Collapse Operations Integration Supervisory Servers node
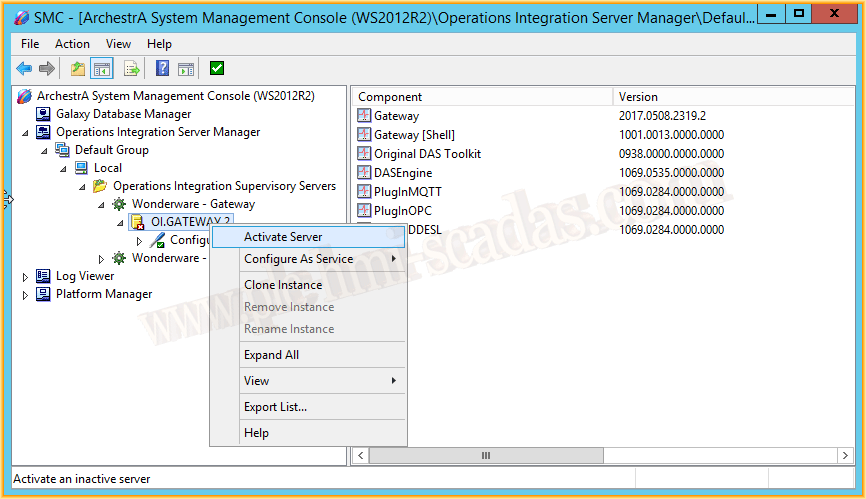Image resolution: width=866 pixels, height=499 pixels. (82, 186)
